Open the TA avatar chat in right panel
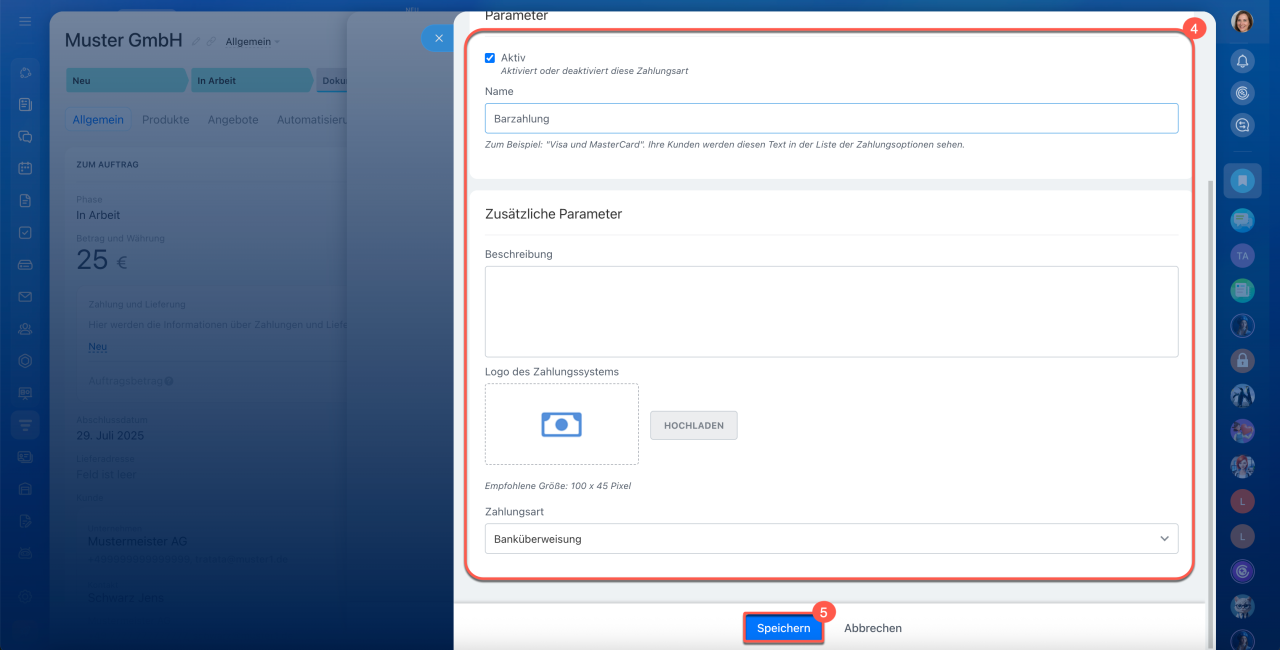This screenshot has width=1280, height=650. coord(1242,256)
